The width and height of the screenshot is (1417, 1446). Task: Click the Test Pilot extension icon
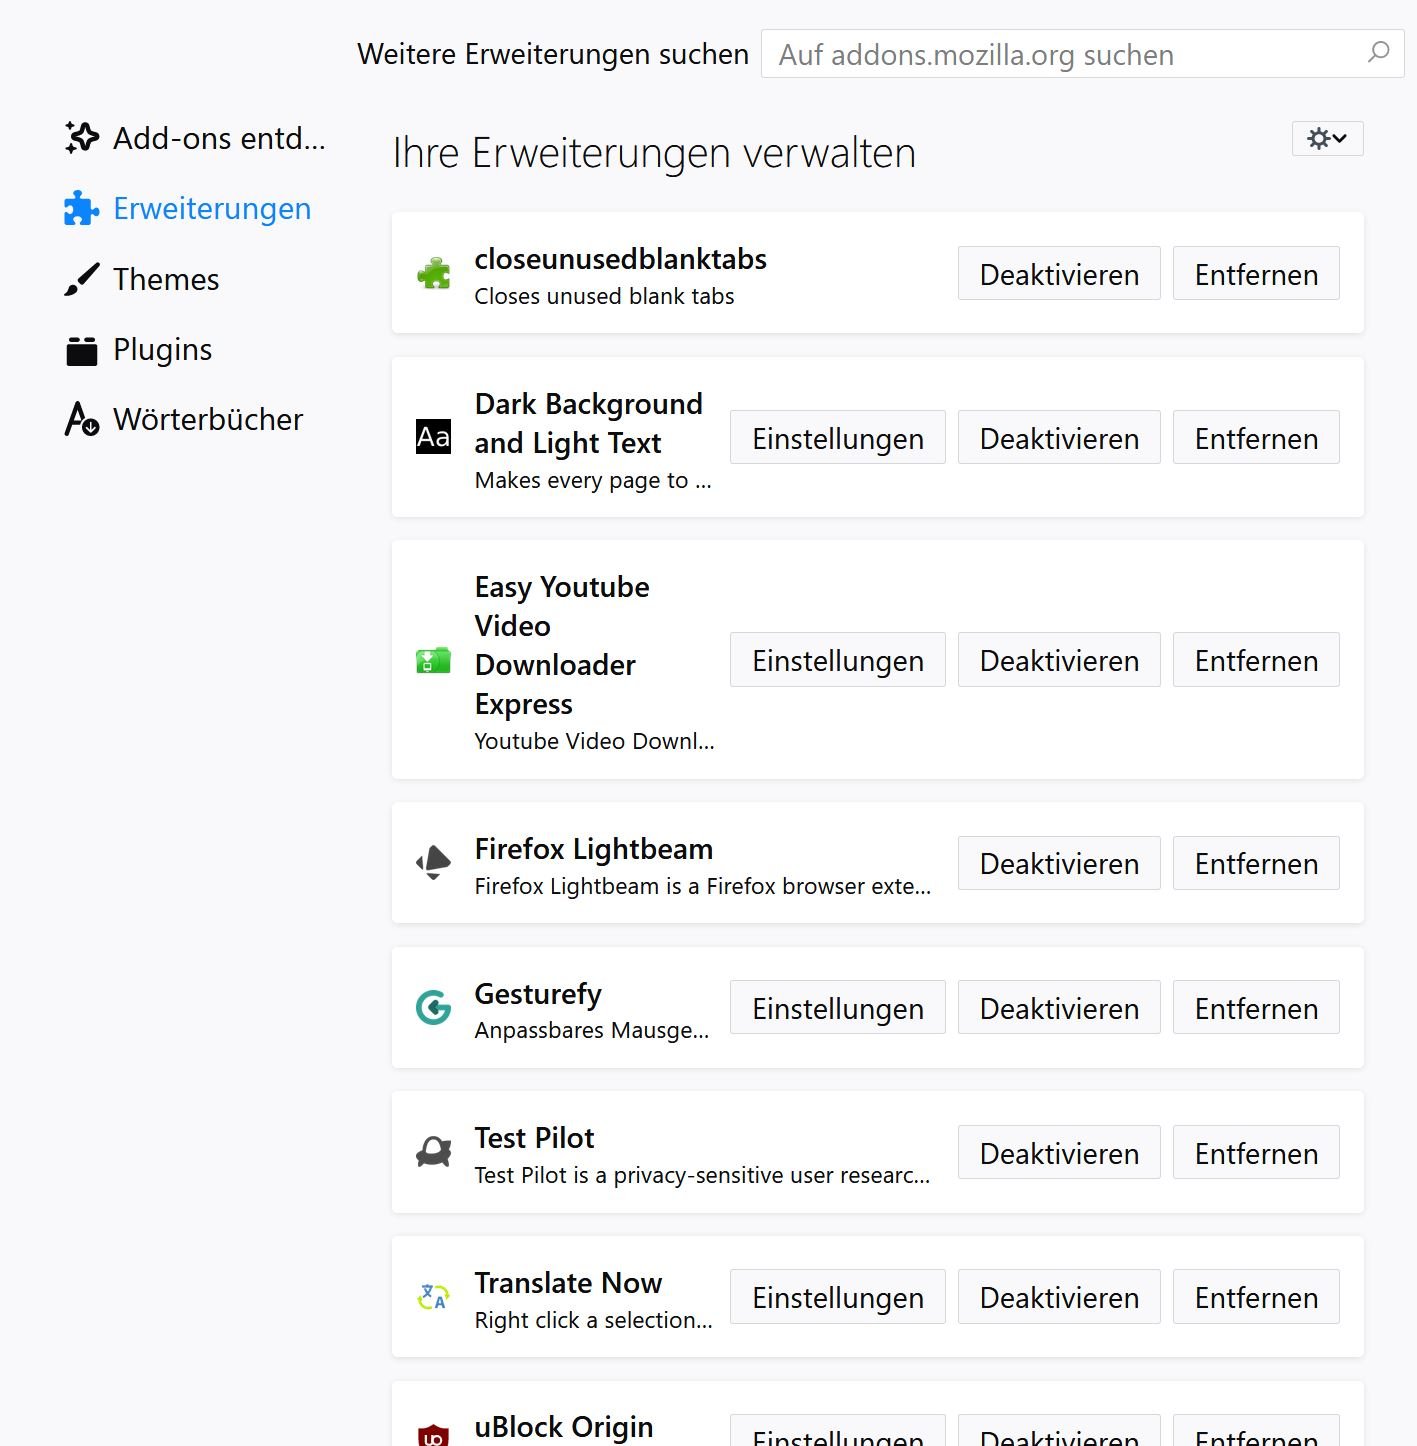click(433, 1152)
